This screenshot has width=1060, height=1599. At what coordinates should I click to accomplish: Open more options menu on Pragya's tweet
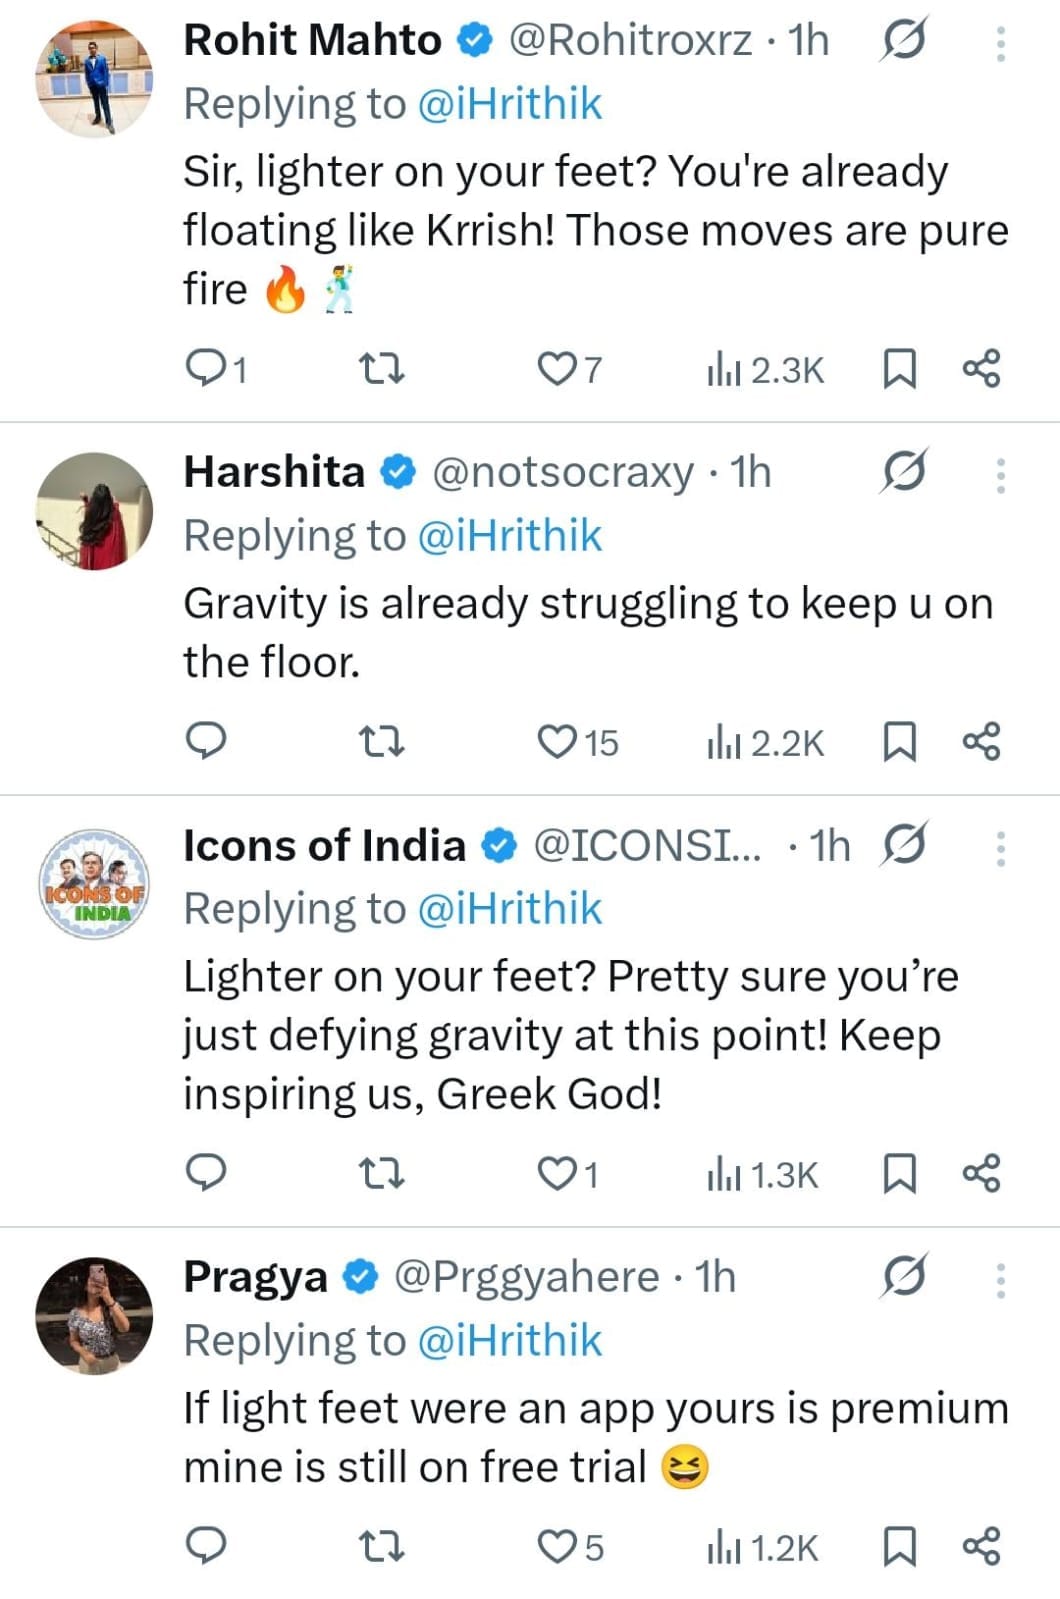point(1000,1279)
